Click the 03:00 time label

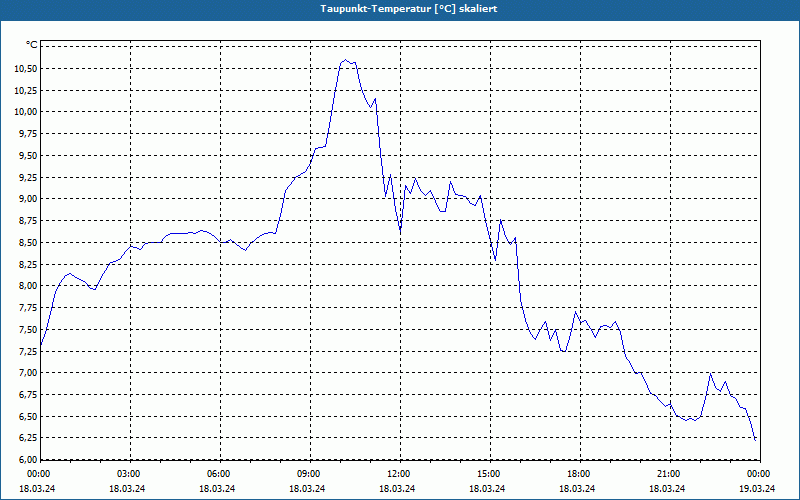click(x=129, y=474)
